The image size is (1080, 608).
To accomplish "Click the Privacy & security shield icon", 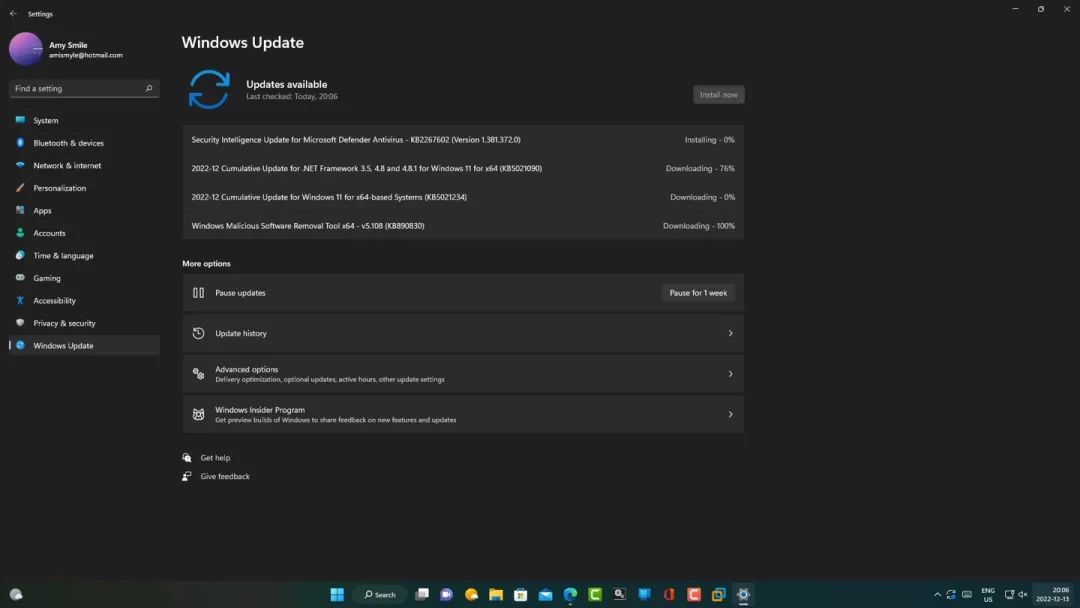I will tap(22, 323).
